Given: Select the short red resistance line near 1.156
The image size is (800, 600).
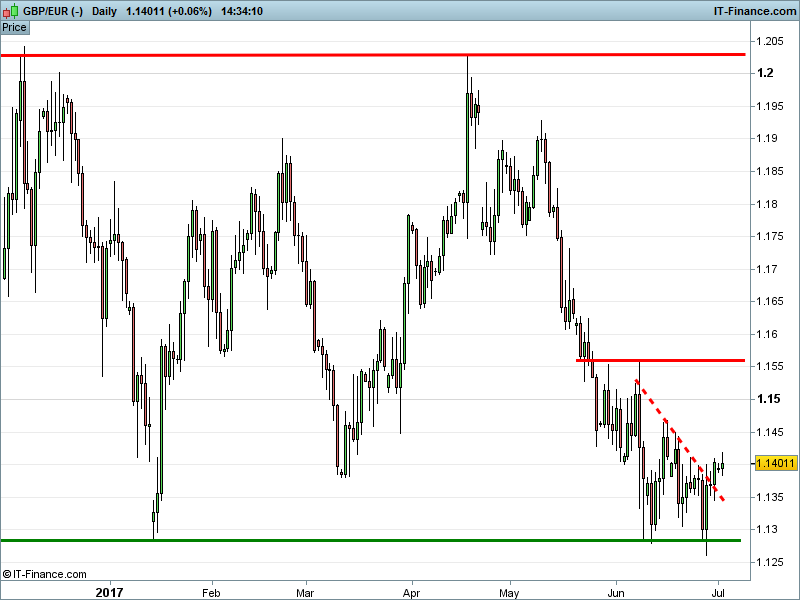Looking at the screenshot, I should [661, 360].
